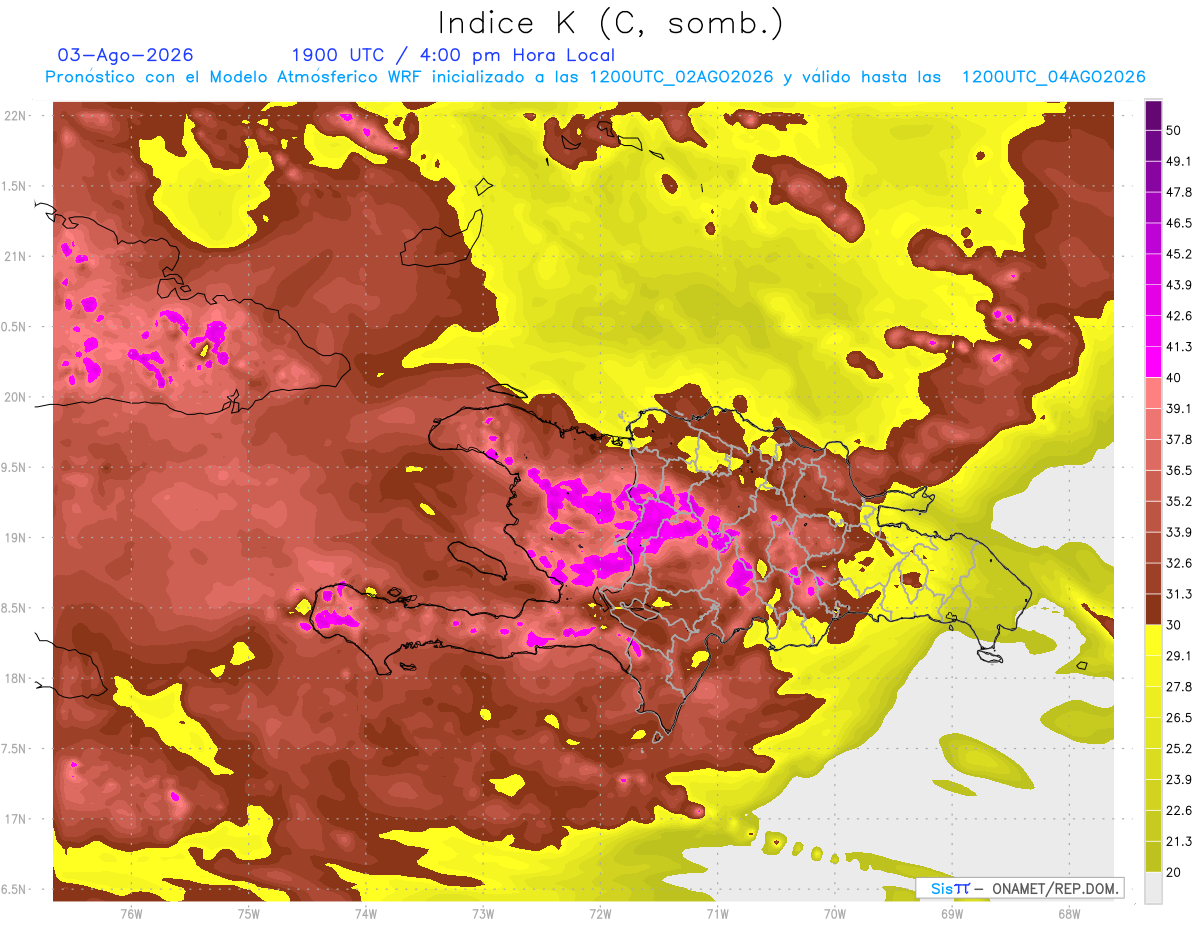Click the "41.3" colorbar label

pyautogui.click(x=1179, y=347)
